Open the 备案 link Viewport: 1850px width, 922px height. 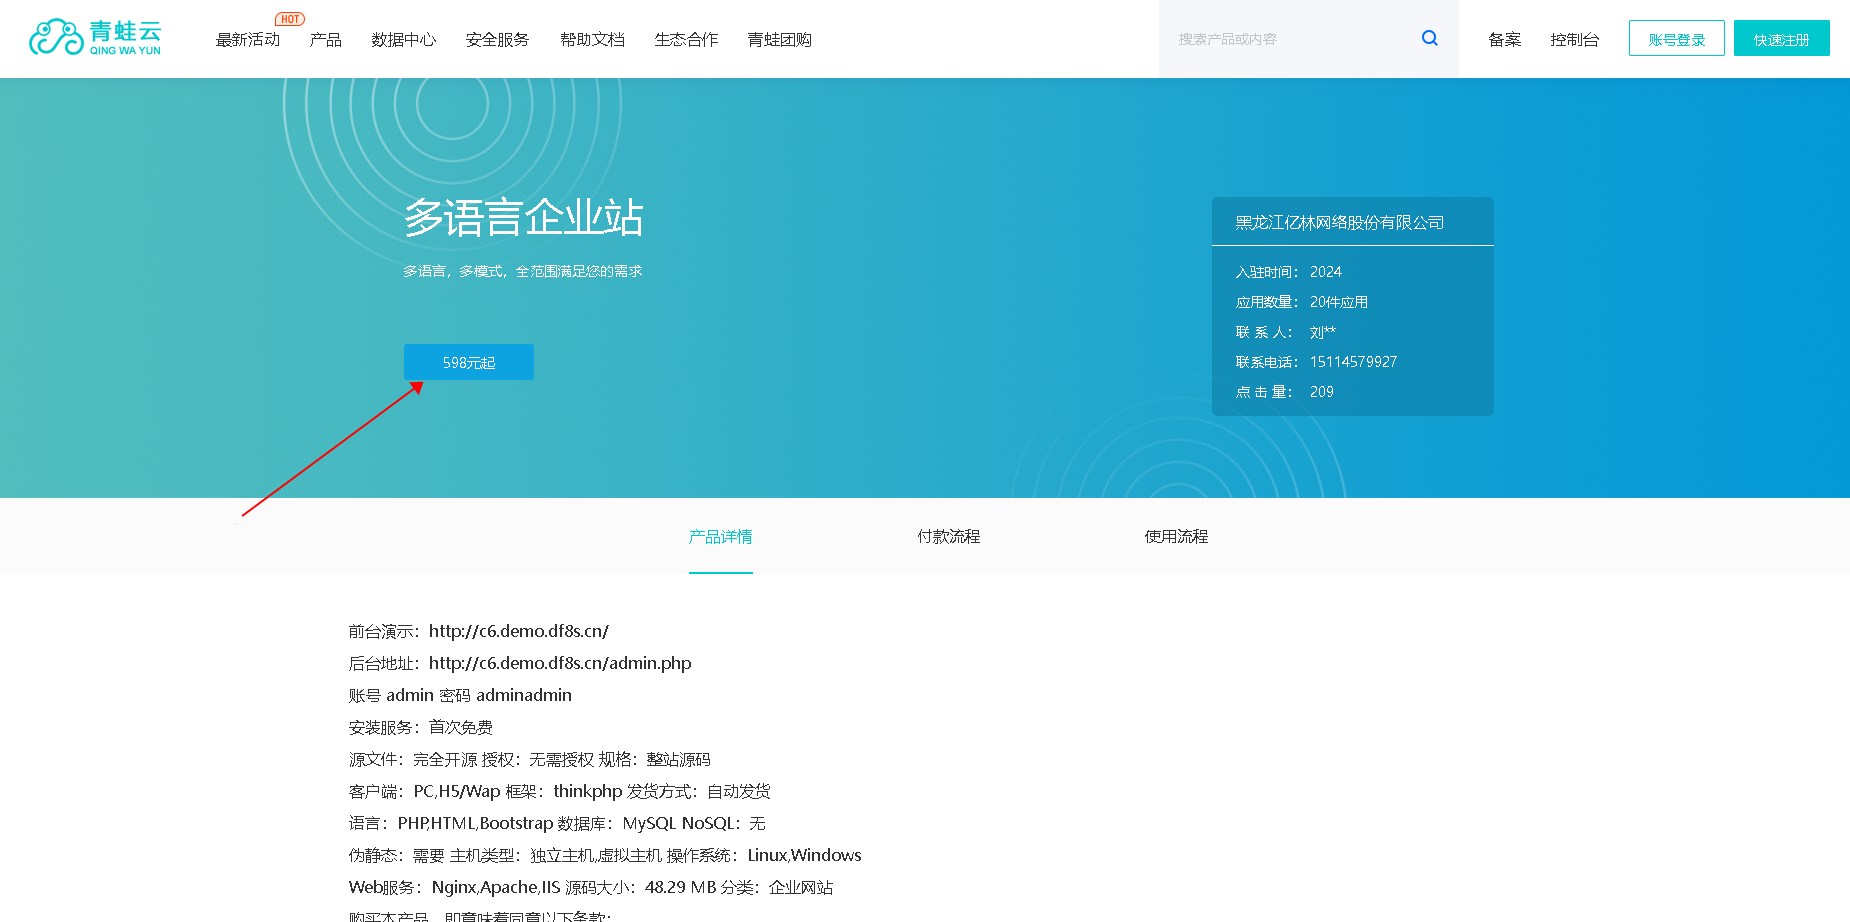1504,40
